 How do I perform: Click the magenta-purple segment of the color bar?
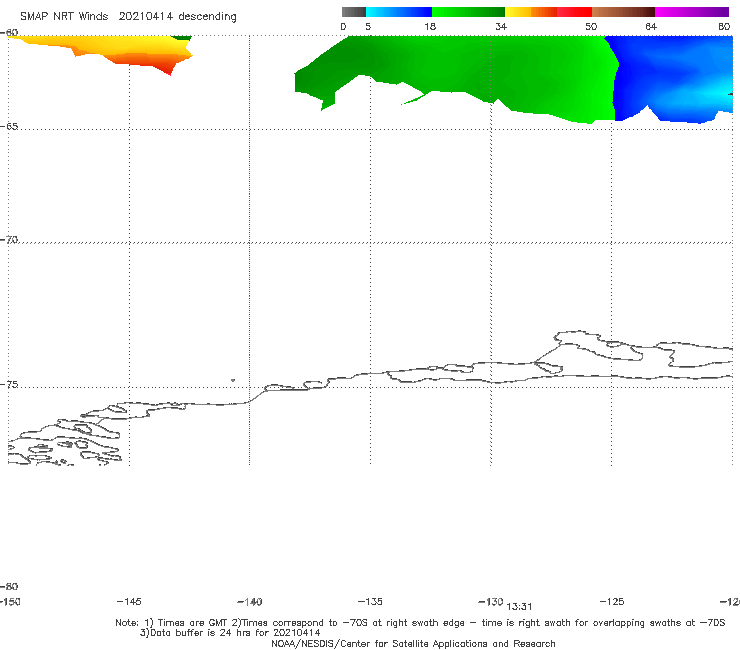(x=692, y=12)
